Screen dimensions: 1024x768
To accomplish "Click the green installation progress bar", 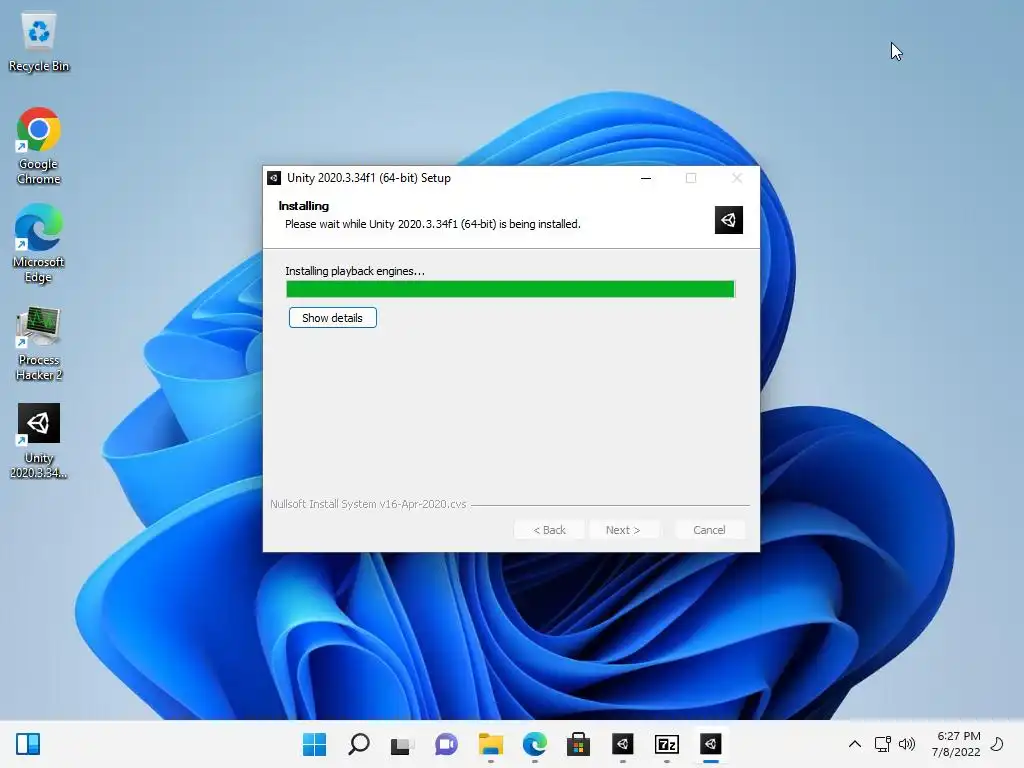I will [510, 289].
